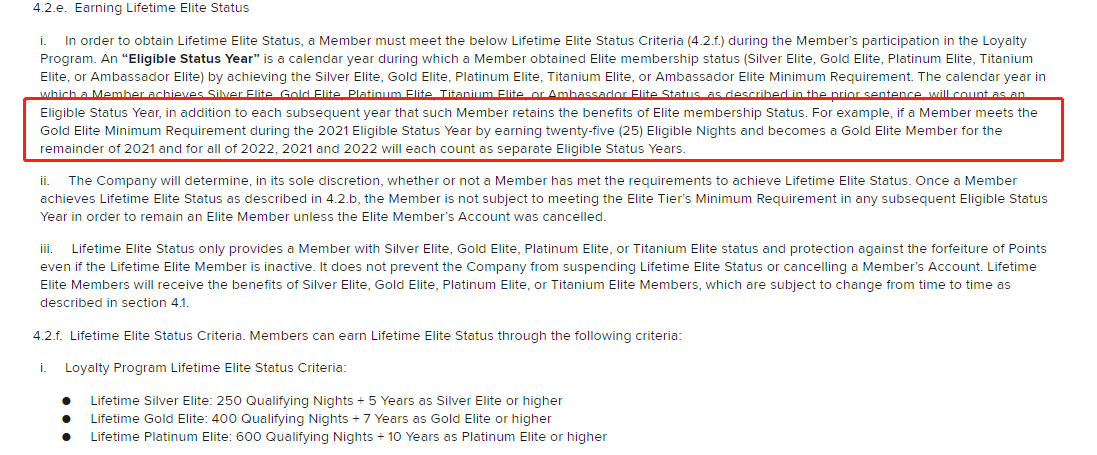Click the bullet before Lifetime Platinum Elite
This screenshot has height=455, width=1097.
(x=66, y=438)
